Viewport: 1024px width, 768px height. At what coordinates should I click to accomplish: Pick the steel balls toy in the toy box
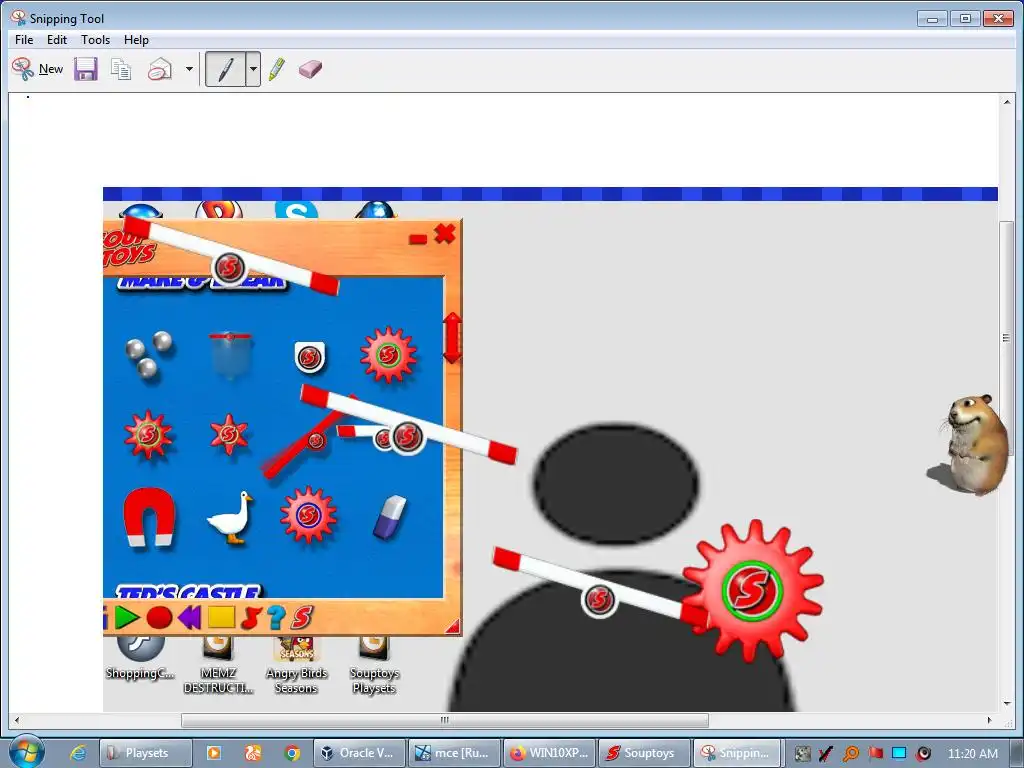click(149, 356)
